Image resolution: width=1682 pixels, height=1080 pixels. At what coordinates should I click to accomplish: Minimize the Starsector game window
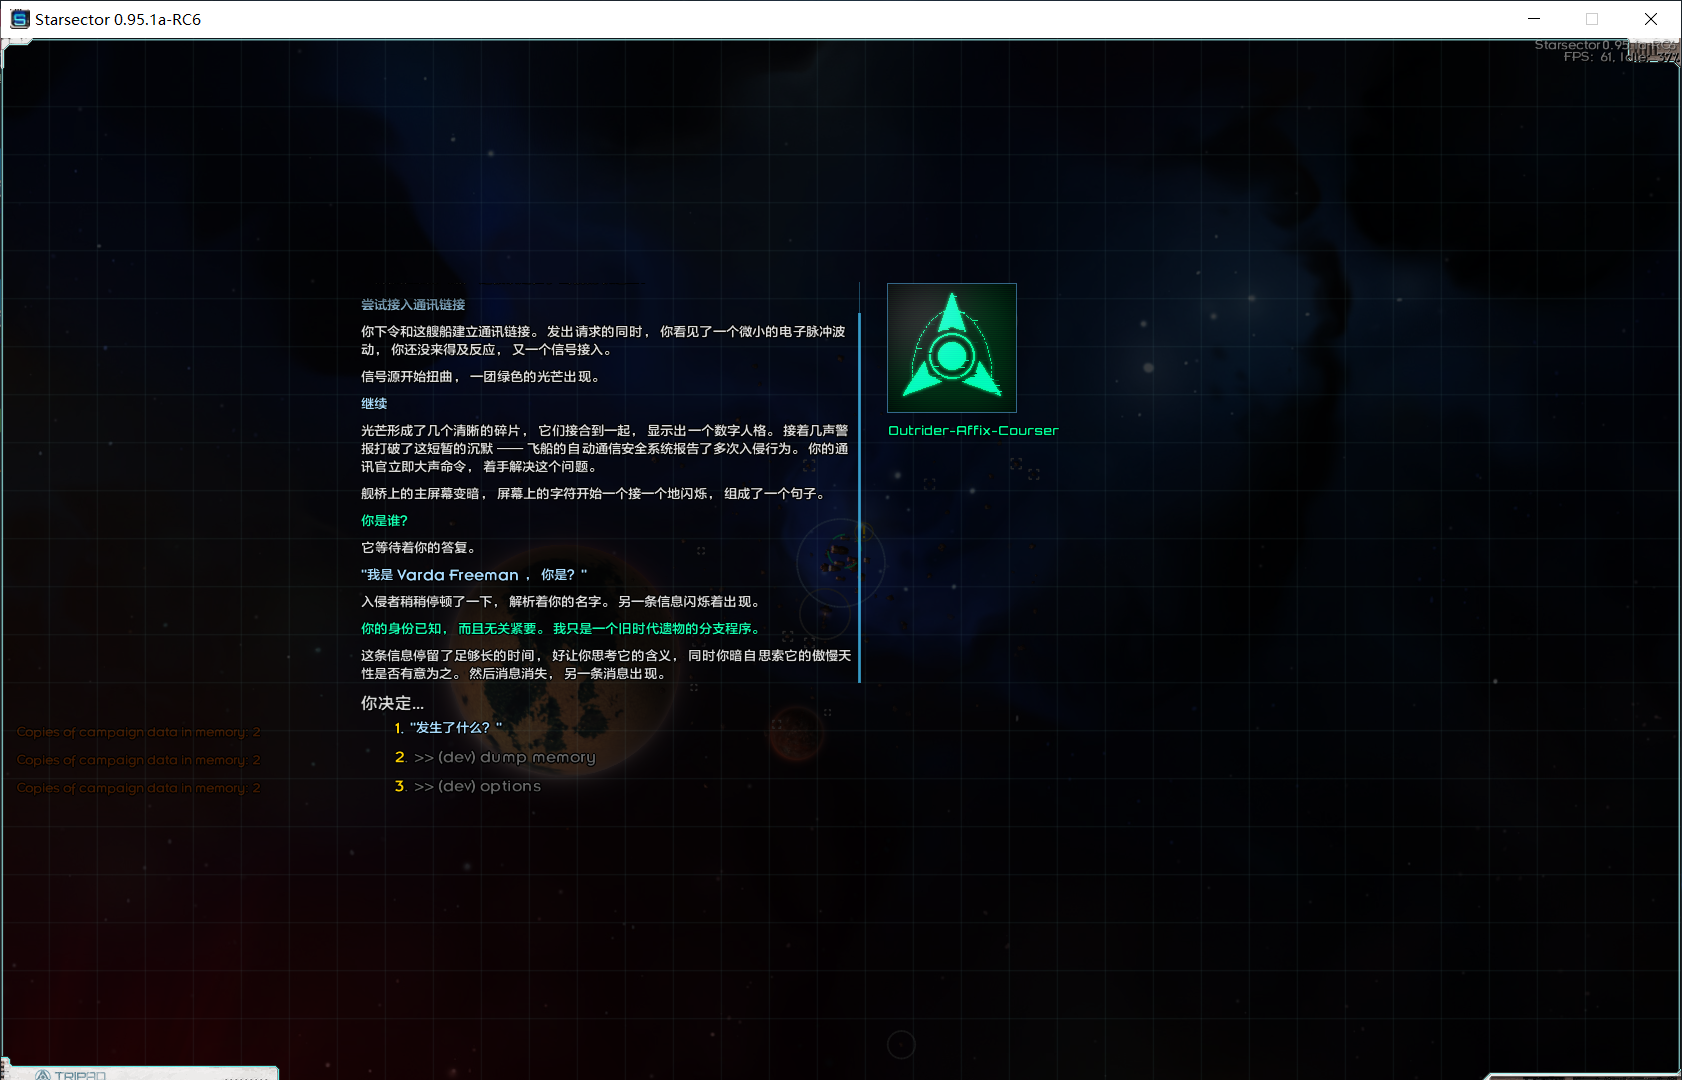(1534, 19)
